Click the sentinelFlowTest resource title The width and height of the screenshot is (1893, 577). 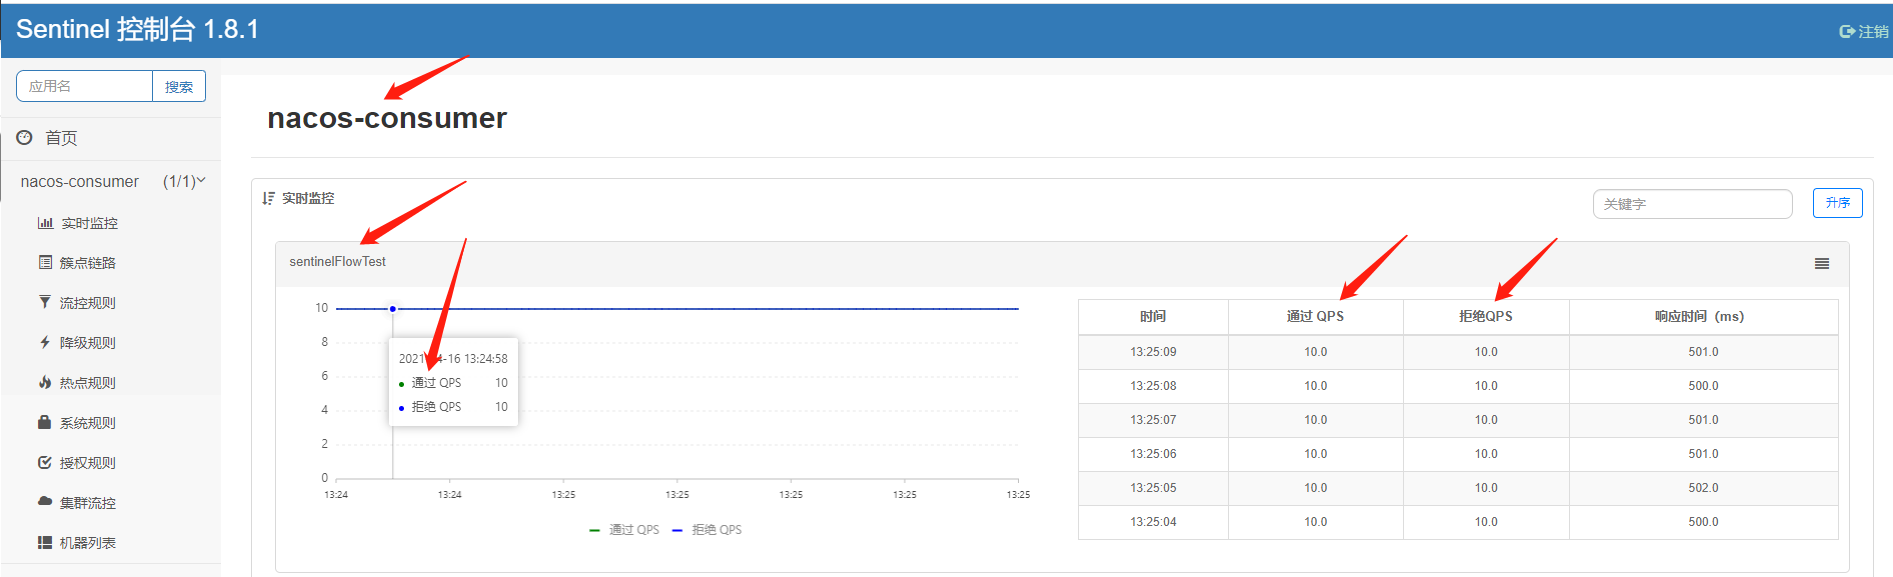point(337,262)
